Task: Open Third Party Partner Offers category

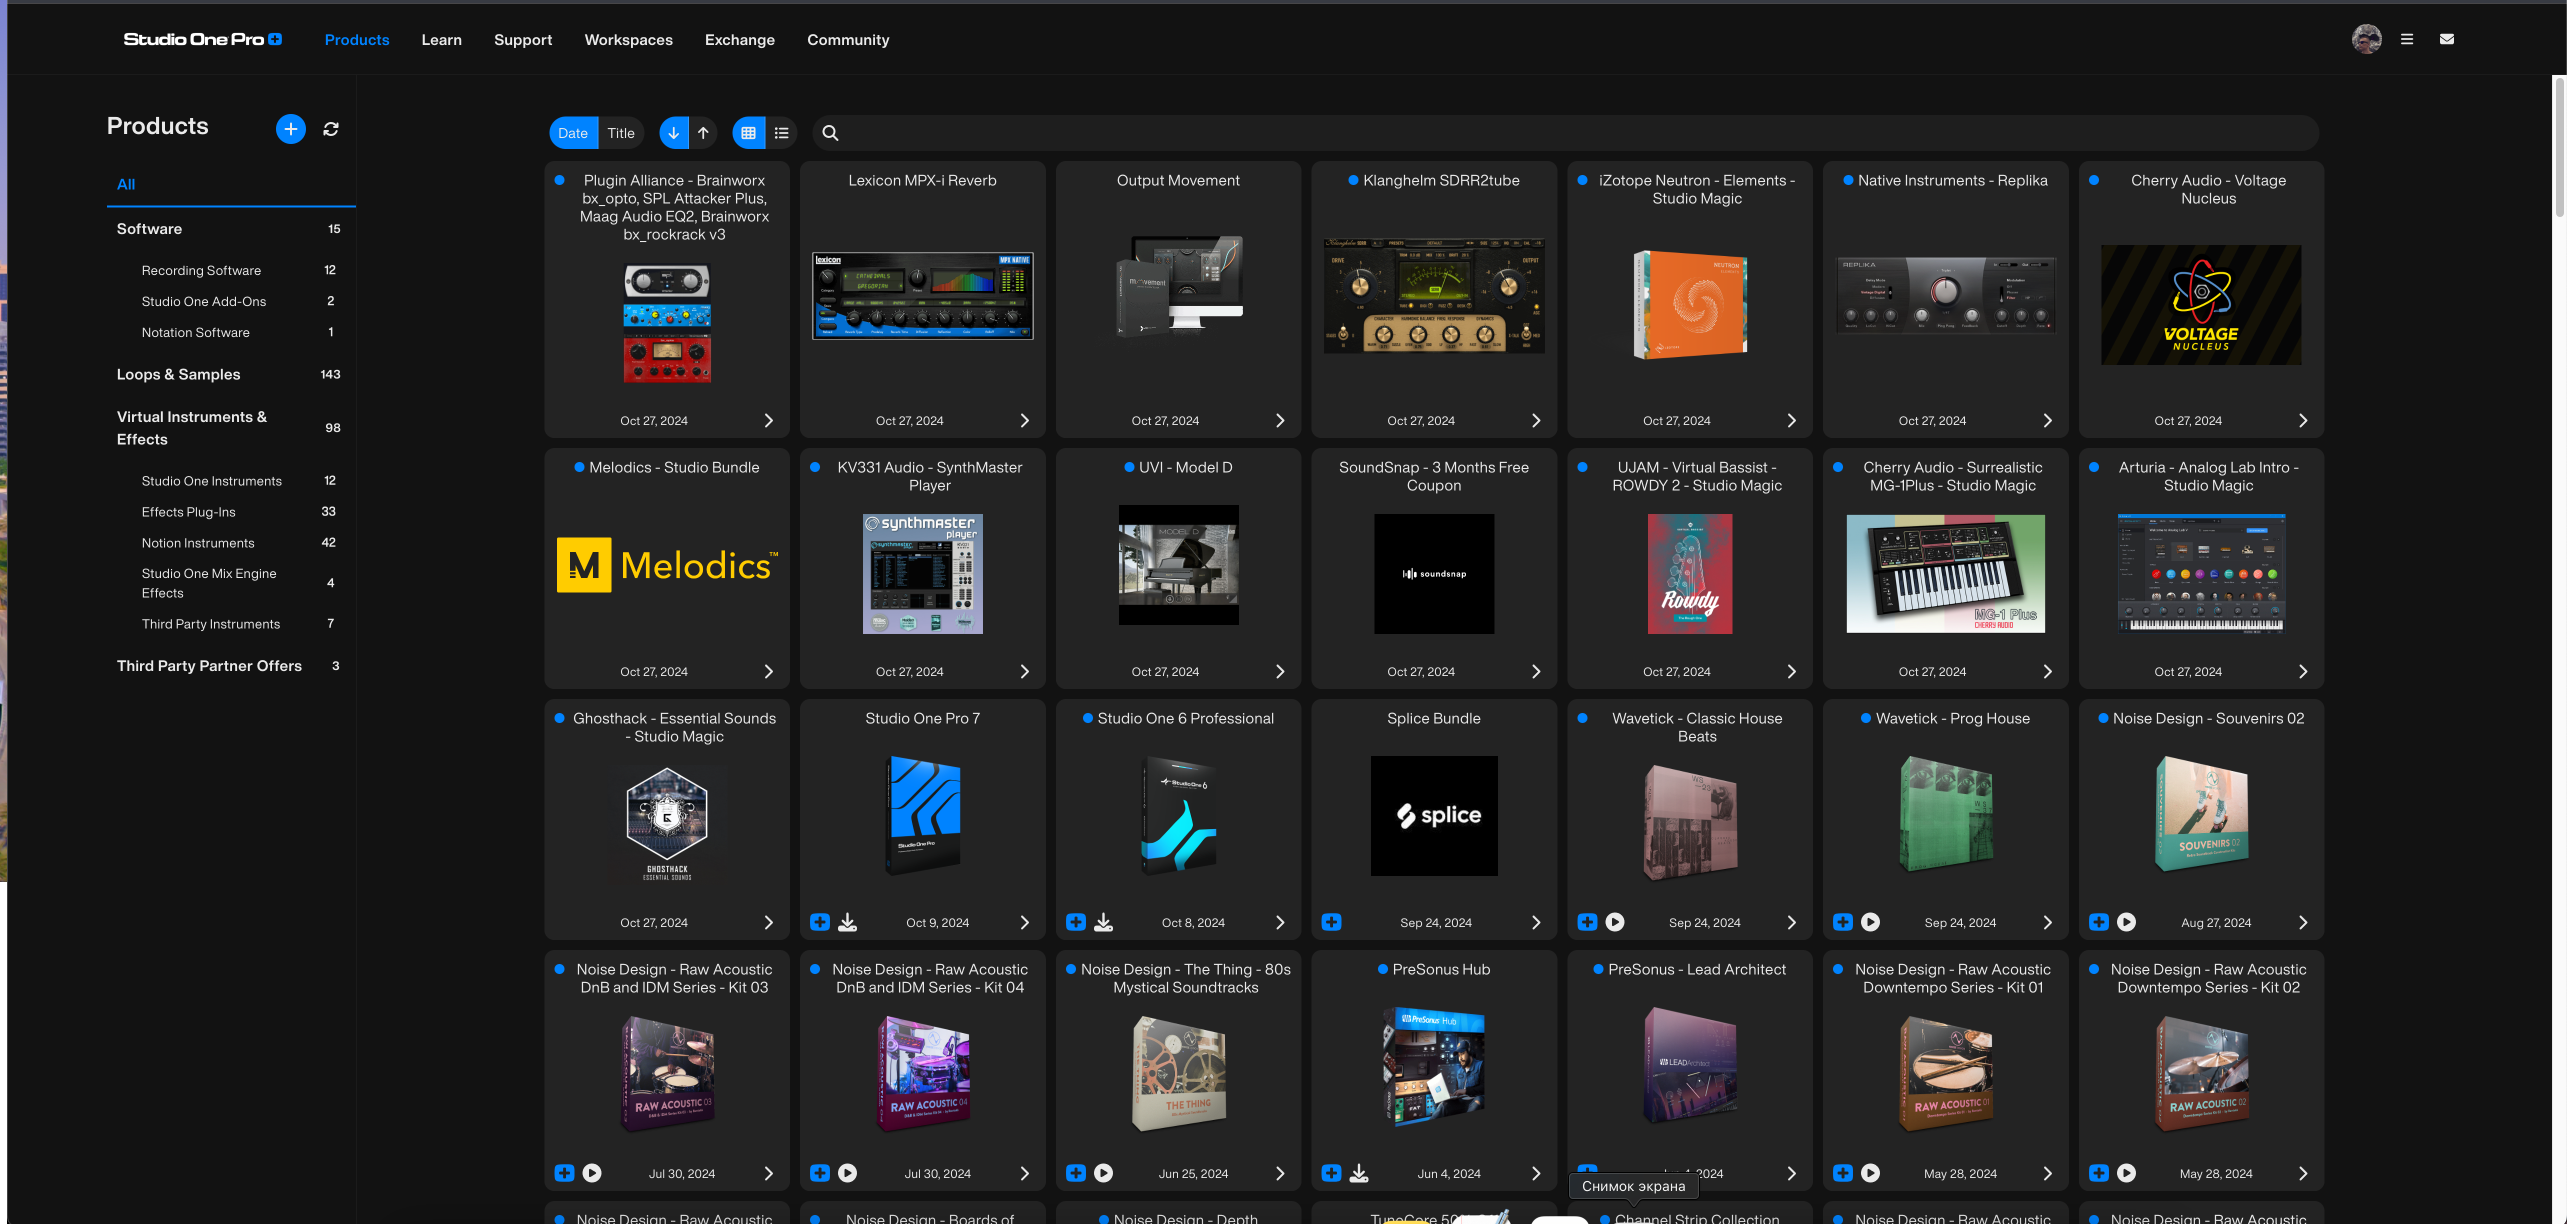Action: pyautogui.click(x=209, y=666)
